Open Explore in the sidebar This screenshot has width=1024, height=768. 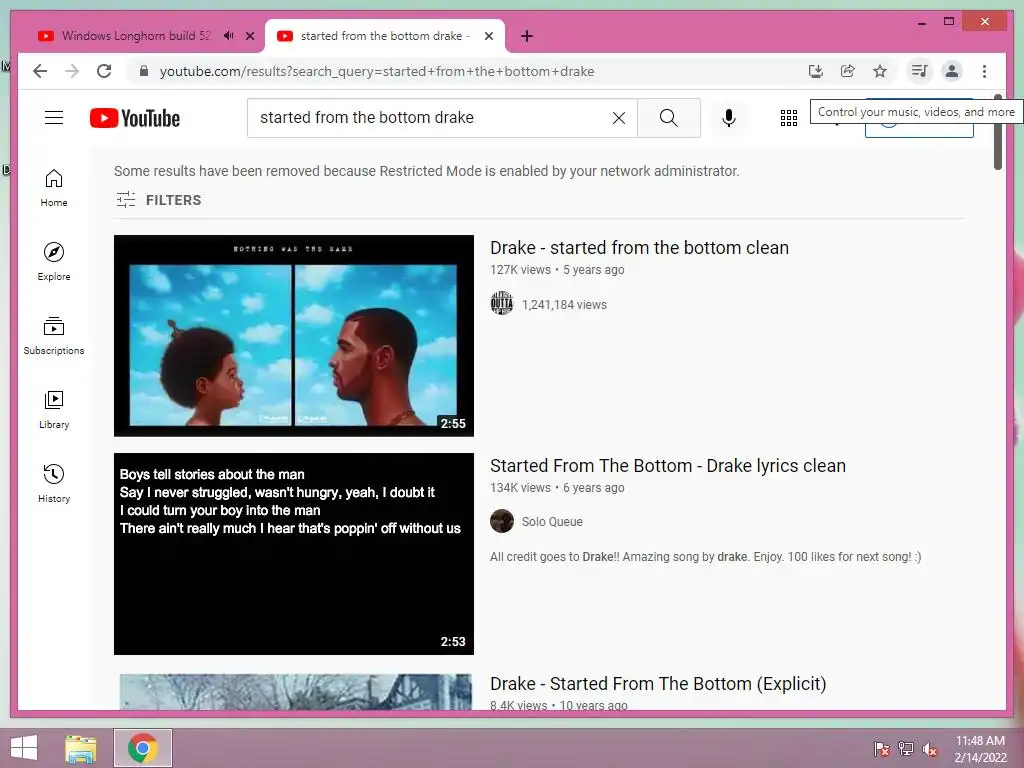pos(54,262)
